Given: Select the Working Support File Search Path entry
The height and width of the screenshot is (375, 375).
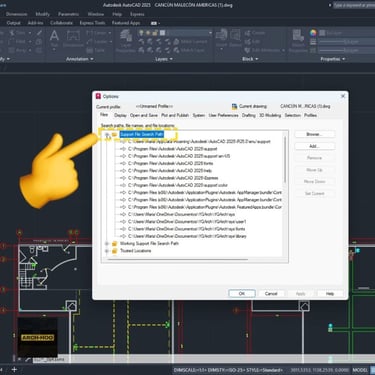Looking at the screenshot, I should tap(149, 244).
